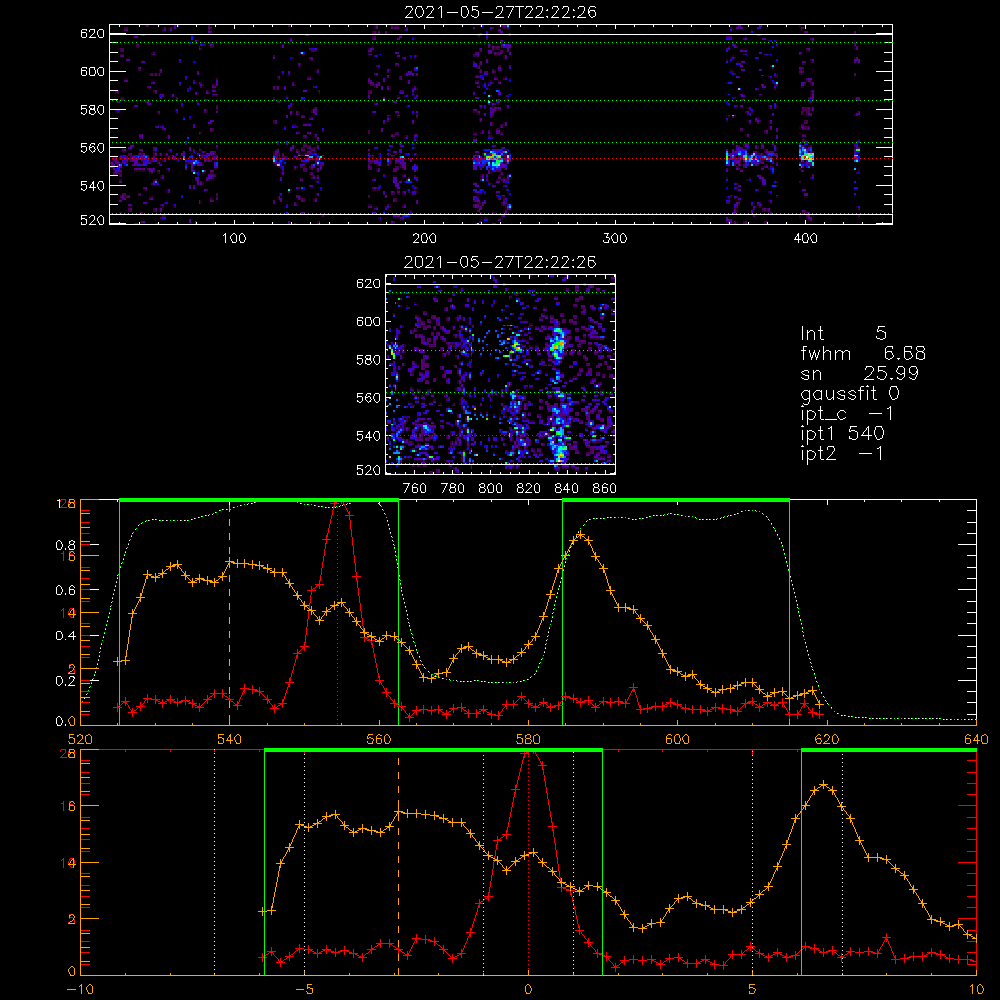The image size is (1000, 1000).
Task: Click the third plot y-axis label 0.8
Action: tap(66, 545)
